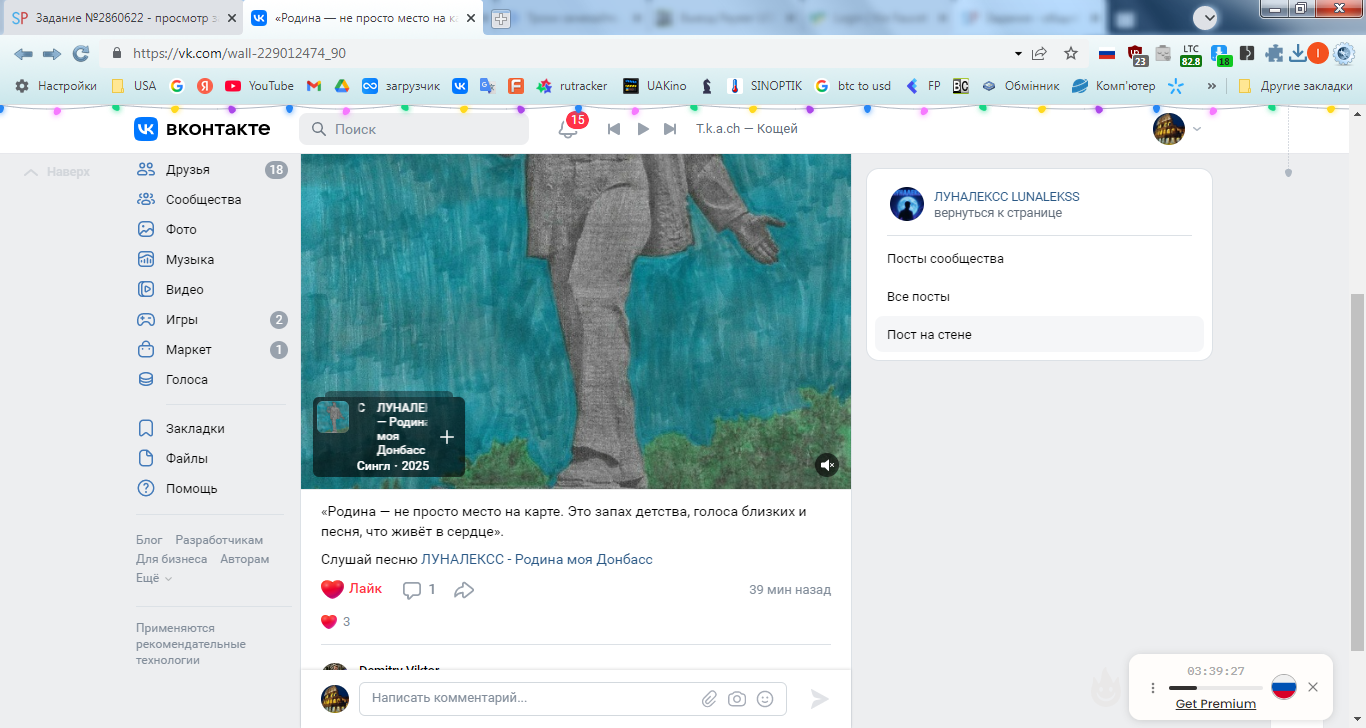Select Посты сообщества filter
Image resolution: width=1366 pixels, height=728 pixels.
click(1039, 259)
